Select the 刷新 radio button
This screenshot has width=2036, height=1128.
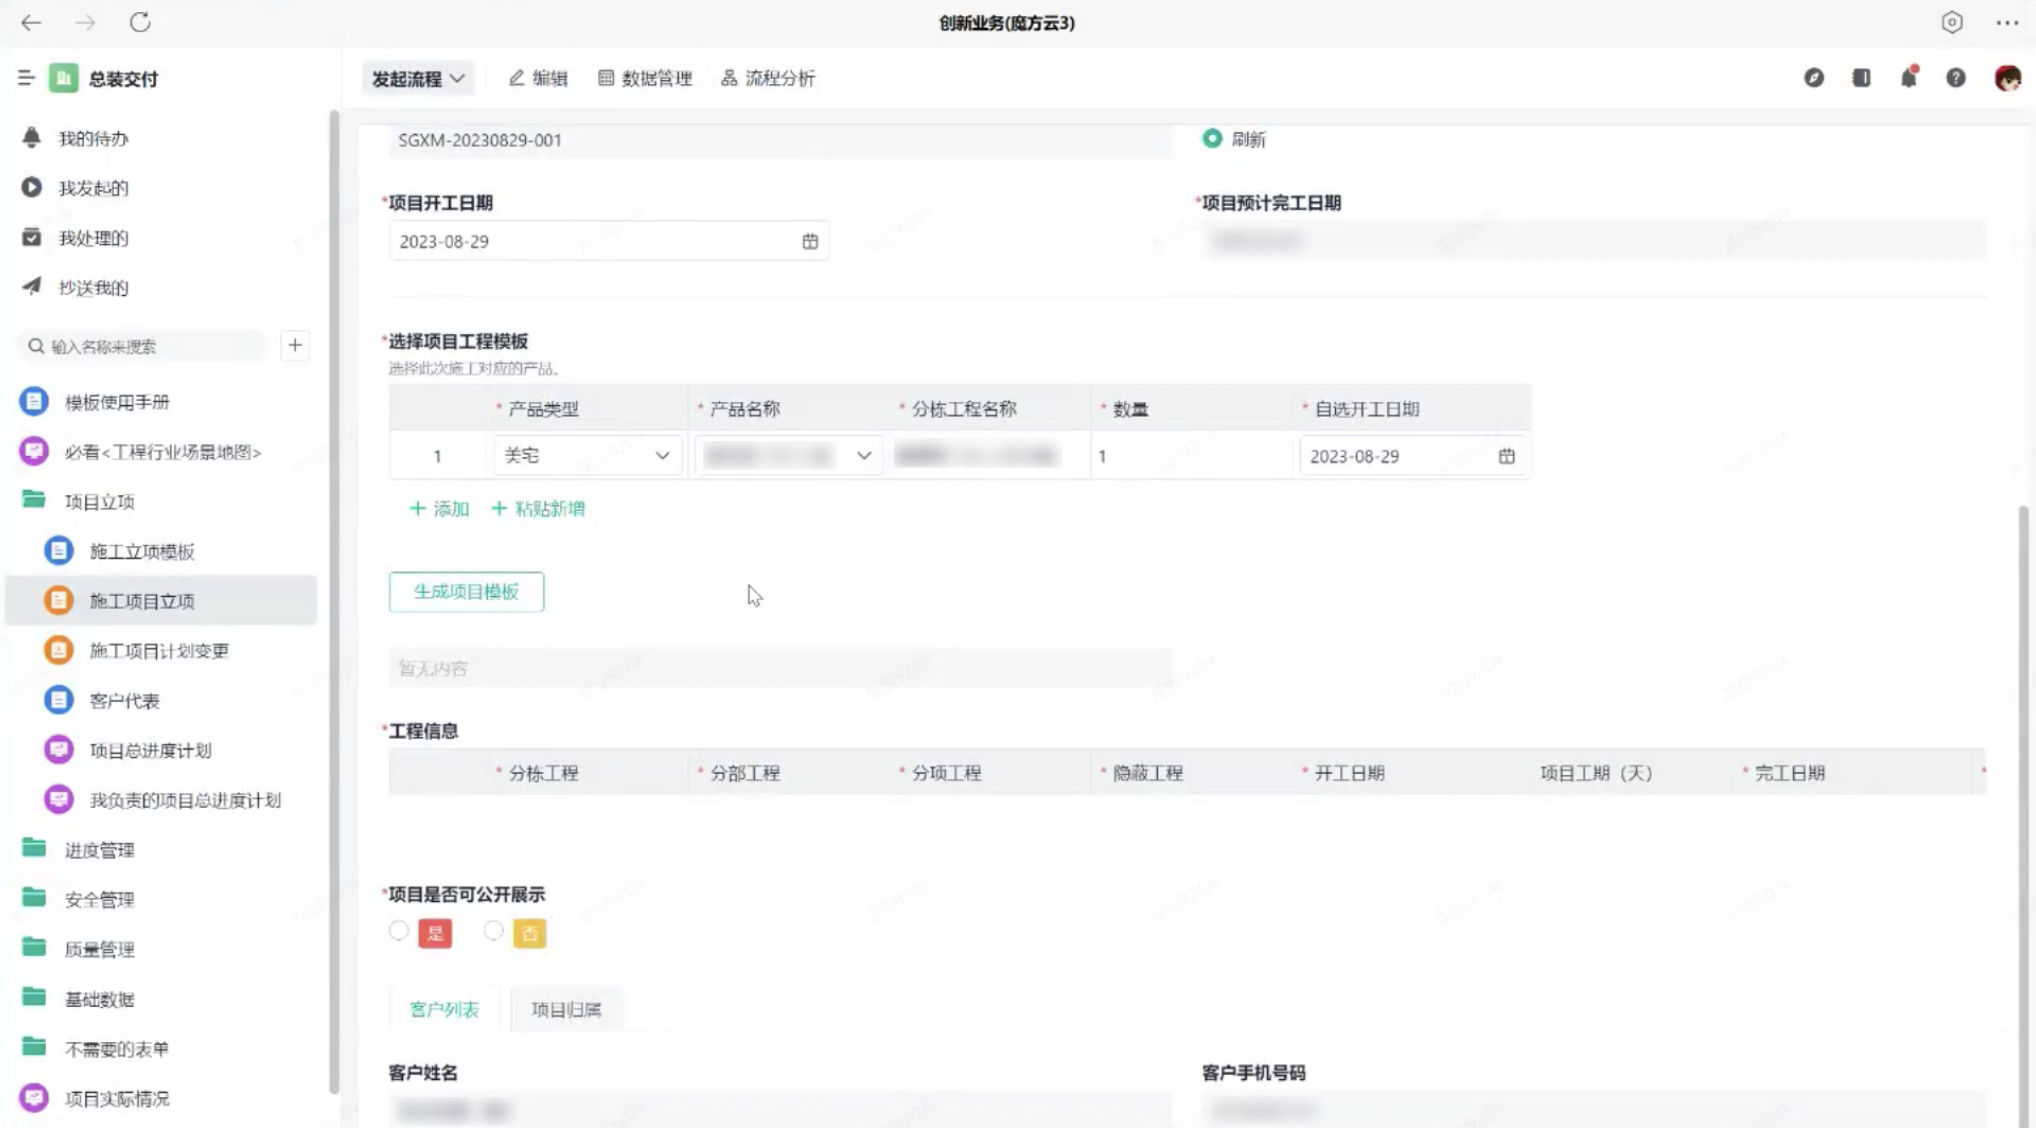coord(1212,139)
